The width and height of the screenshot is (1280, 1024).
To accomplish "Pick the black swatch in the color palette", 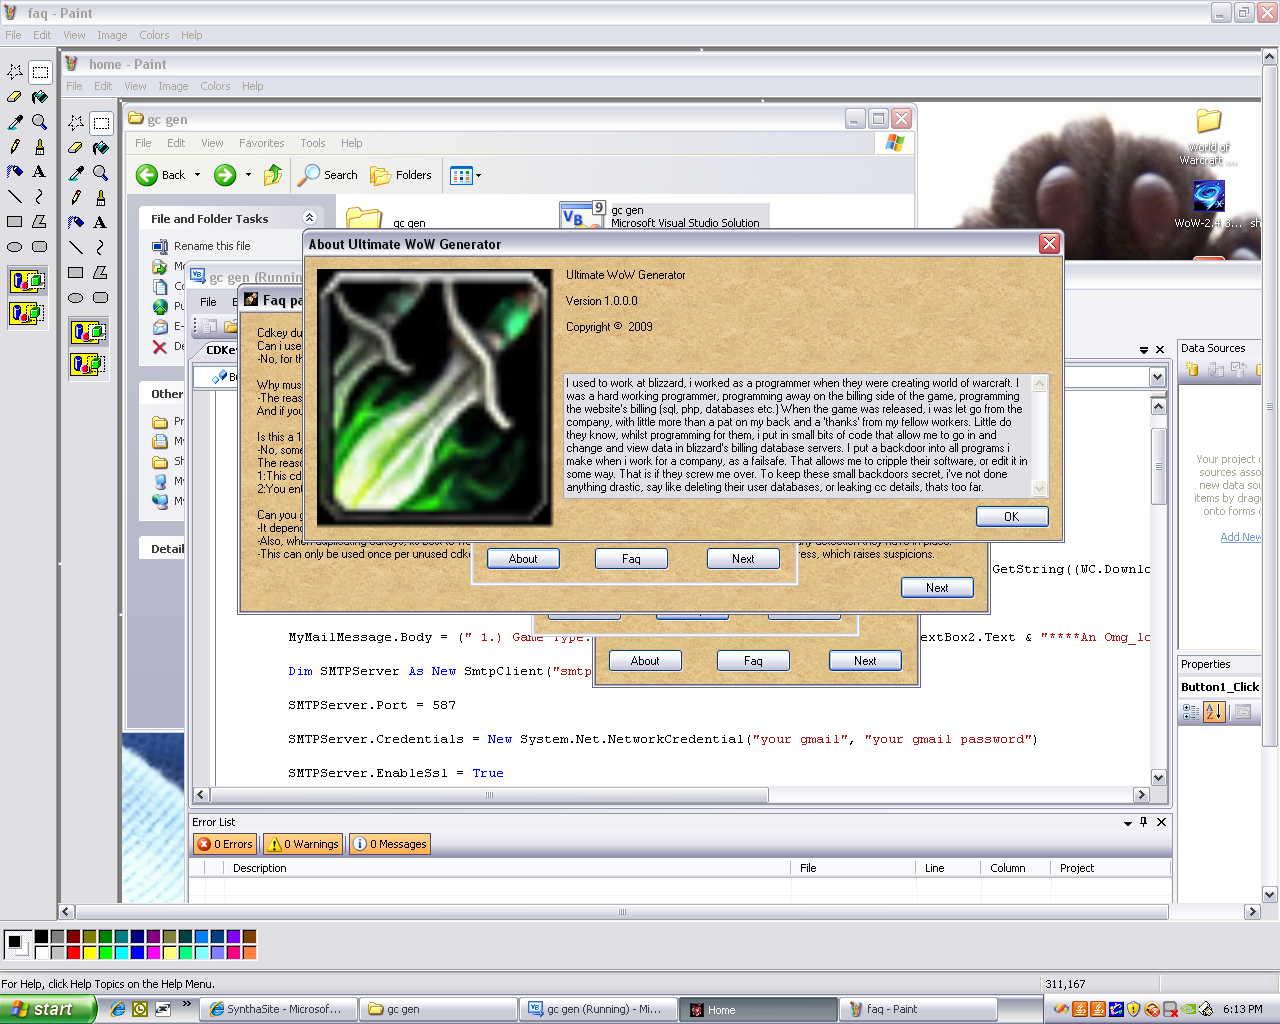I will 41,937.
